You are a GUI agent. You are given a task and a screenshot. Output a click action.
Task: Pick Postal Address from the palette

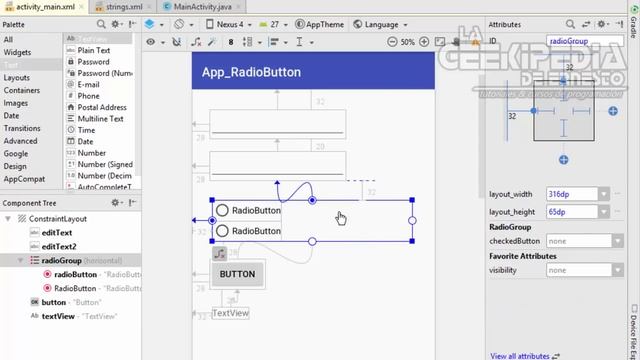click(x=102, y=107)
